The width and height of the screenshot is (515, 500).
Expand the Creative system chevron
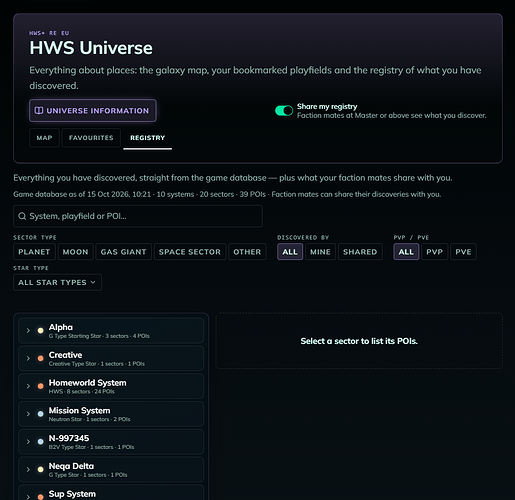[28, 358]
